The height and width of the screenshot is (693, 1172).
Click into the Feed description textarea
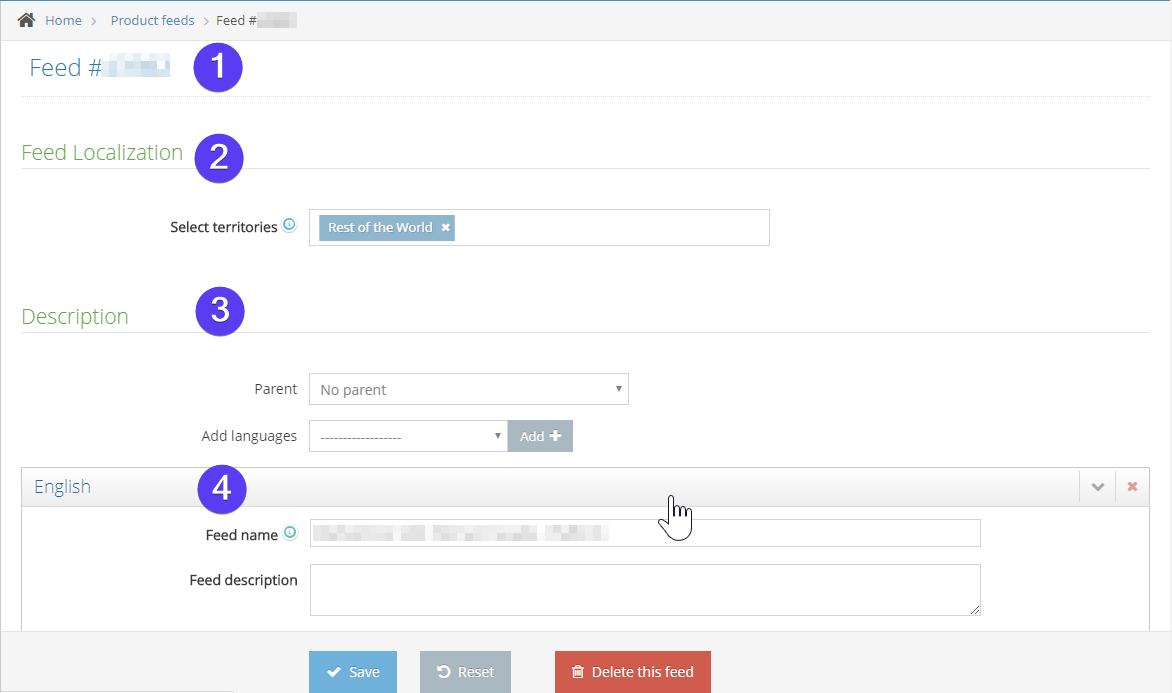point(645,590)
